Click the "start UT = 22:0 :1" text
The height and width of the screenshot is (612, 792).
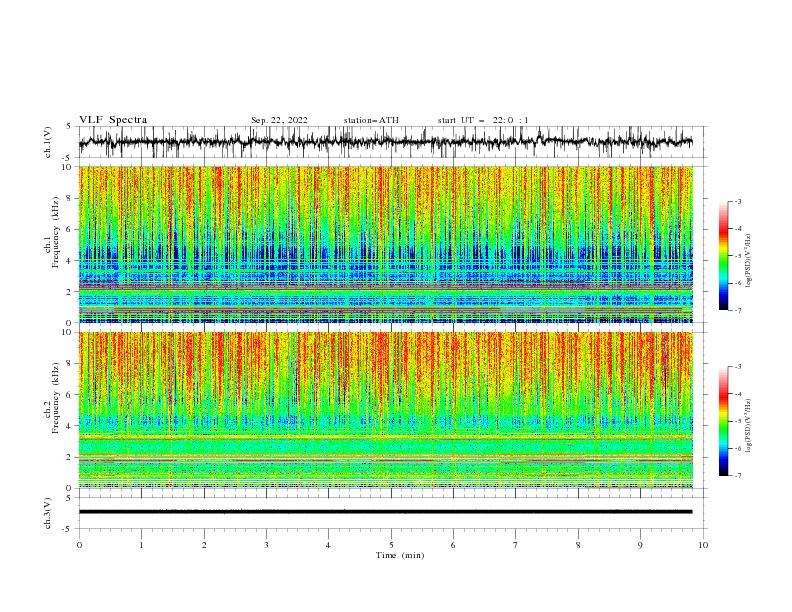tap(483, 120)
